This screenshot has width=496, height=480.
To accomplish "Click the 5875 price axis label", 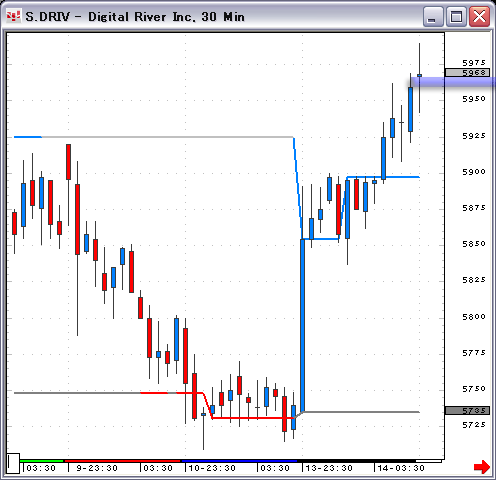I will pos(474,208).
